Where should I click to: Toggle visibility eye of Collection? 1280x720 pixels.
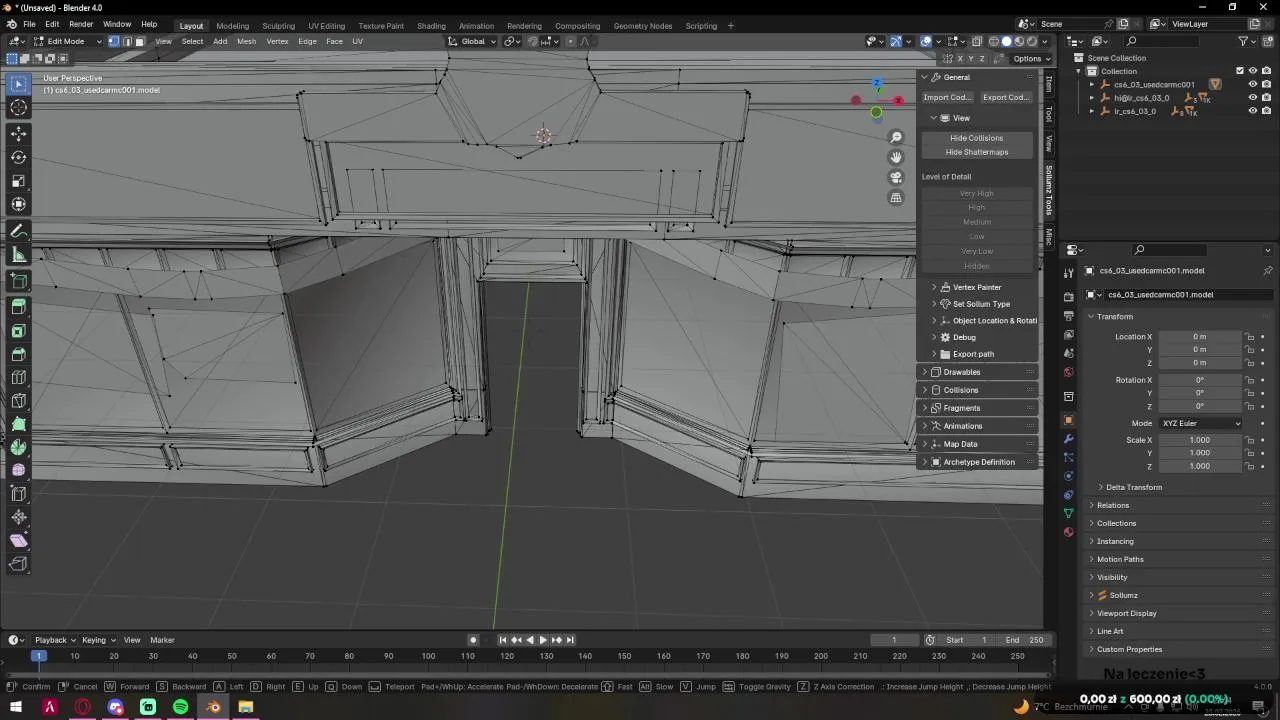1252,71
